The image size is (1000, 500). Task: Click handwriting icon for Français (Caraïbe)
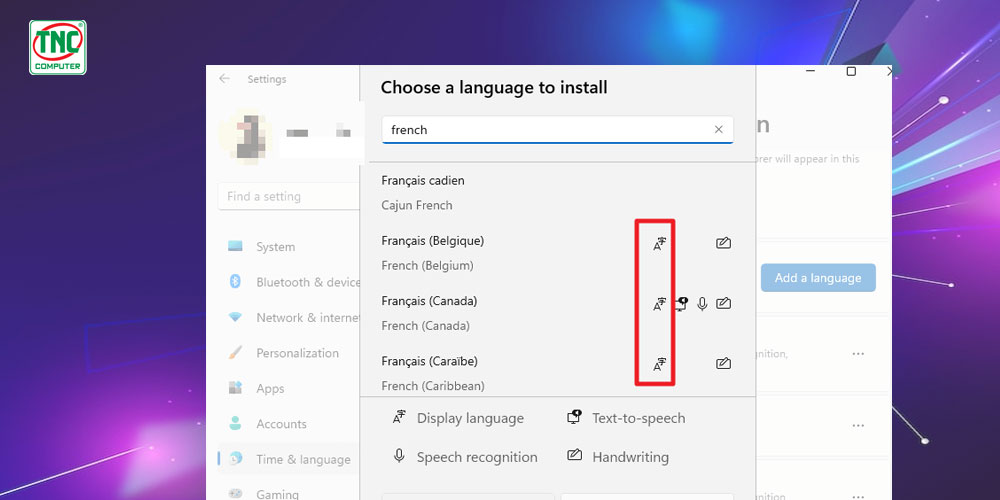pos(723,364)
